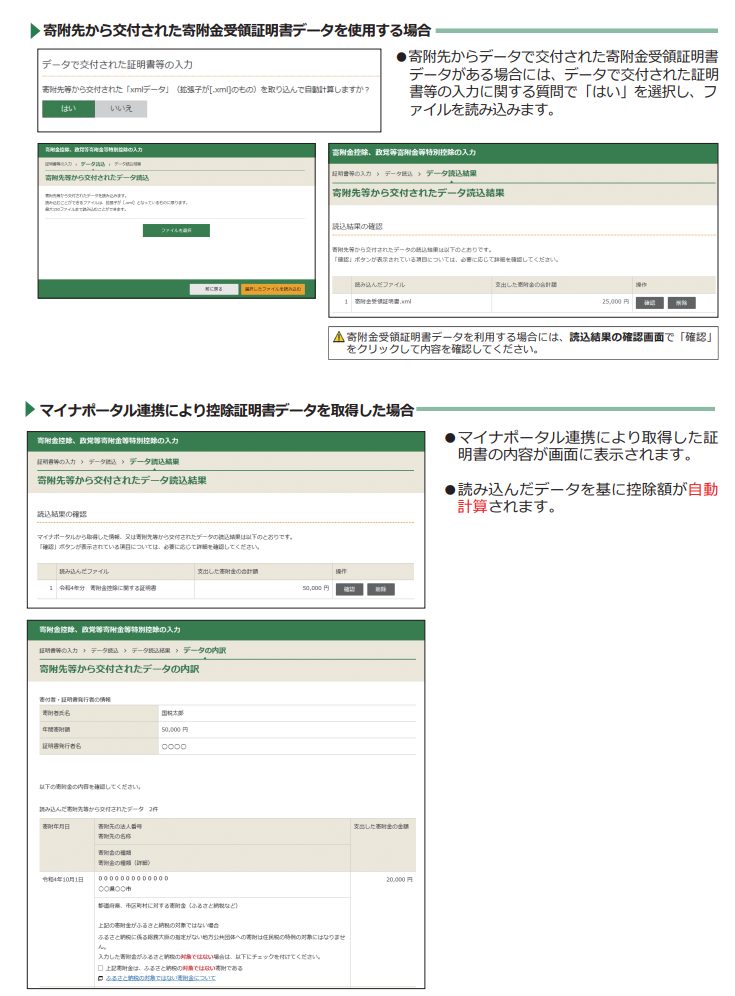The image size is (735, 996).
Task: Tick the ふるさと納税の対象ではない寄附 checkbox
Action: (100, 968)
